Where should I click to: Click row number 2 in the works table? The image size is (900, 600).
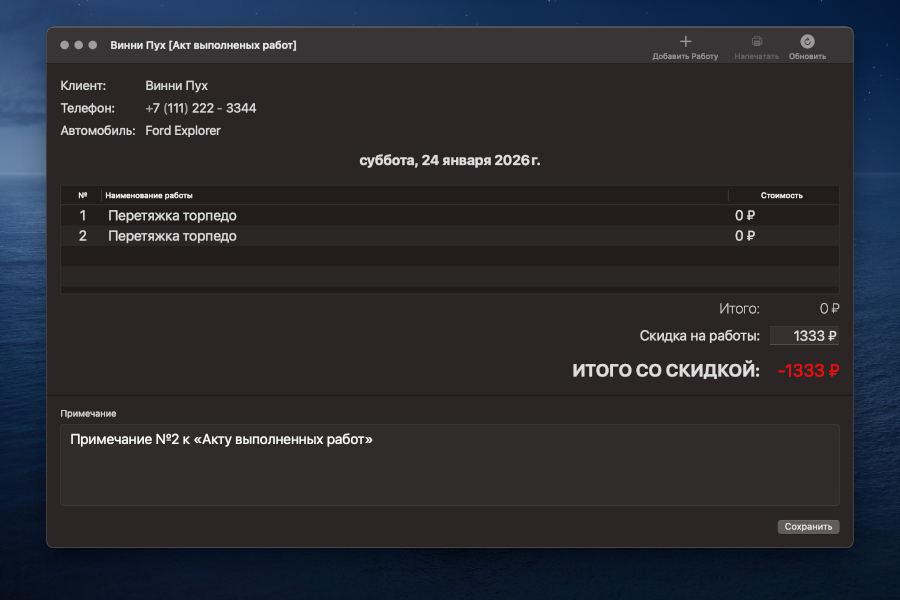(83, 236)
